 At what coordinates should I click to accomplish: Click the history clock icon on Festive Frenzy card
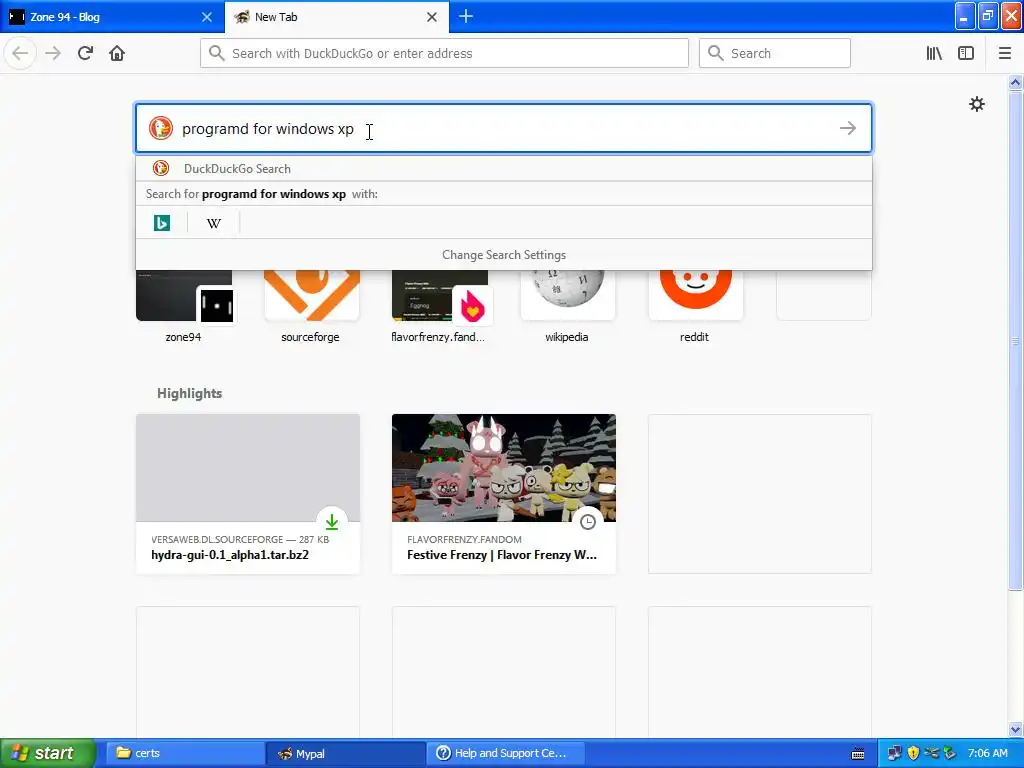[x=588, y=522]
